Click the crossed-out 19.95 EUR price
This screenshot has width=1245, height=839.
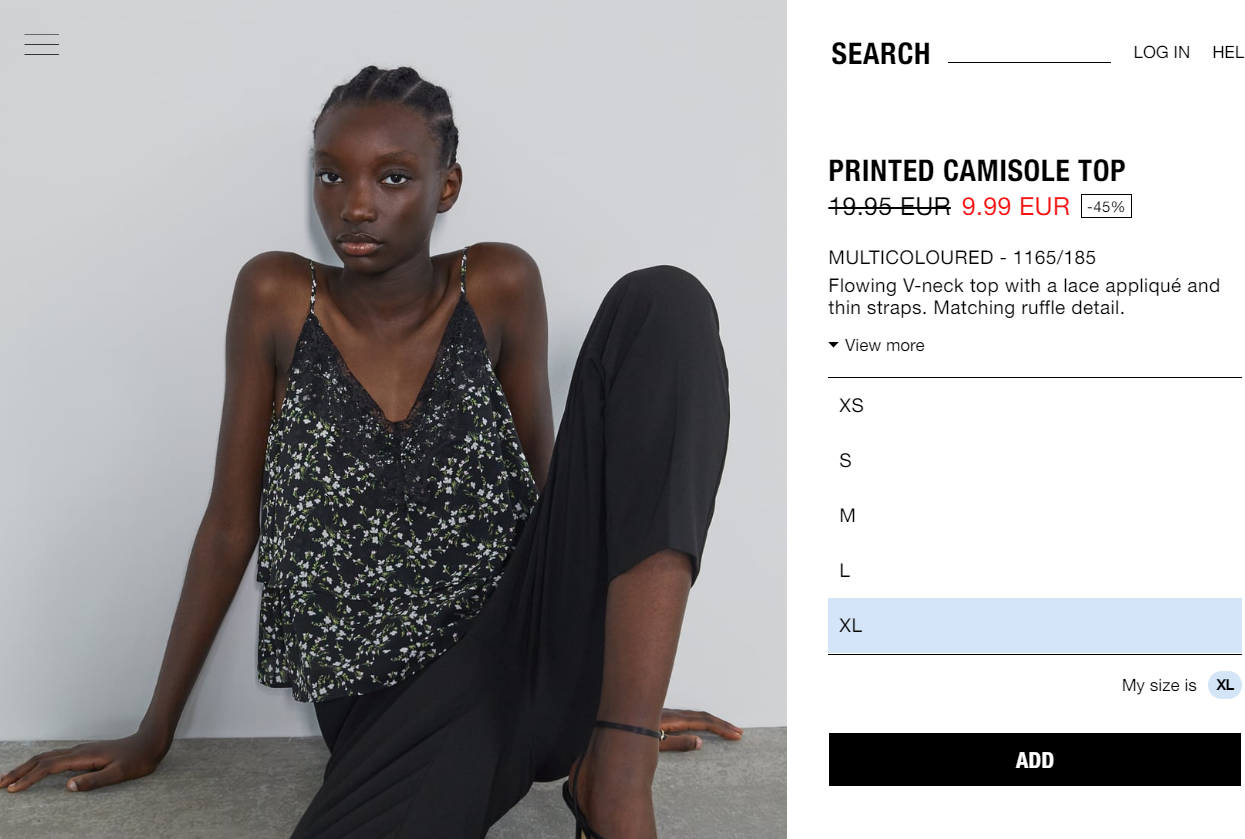[x=890, y=207]
